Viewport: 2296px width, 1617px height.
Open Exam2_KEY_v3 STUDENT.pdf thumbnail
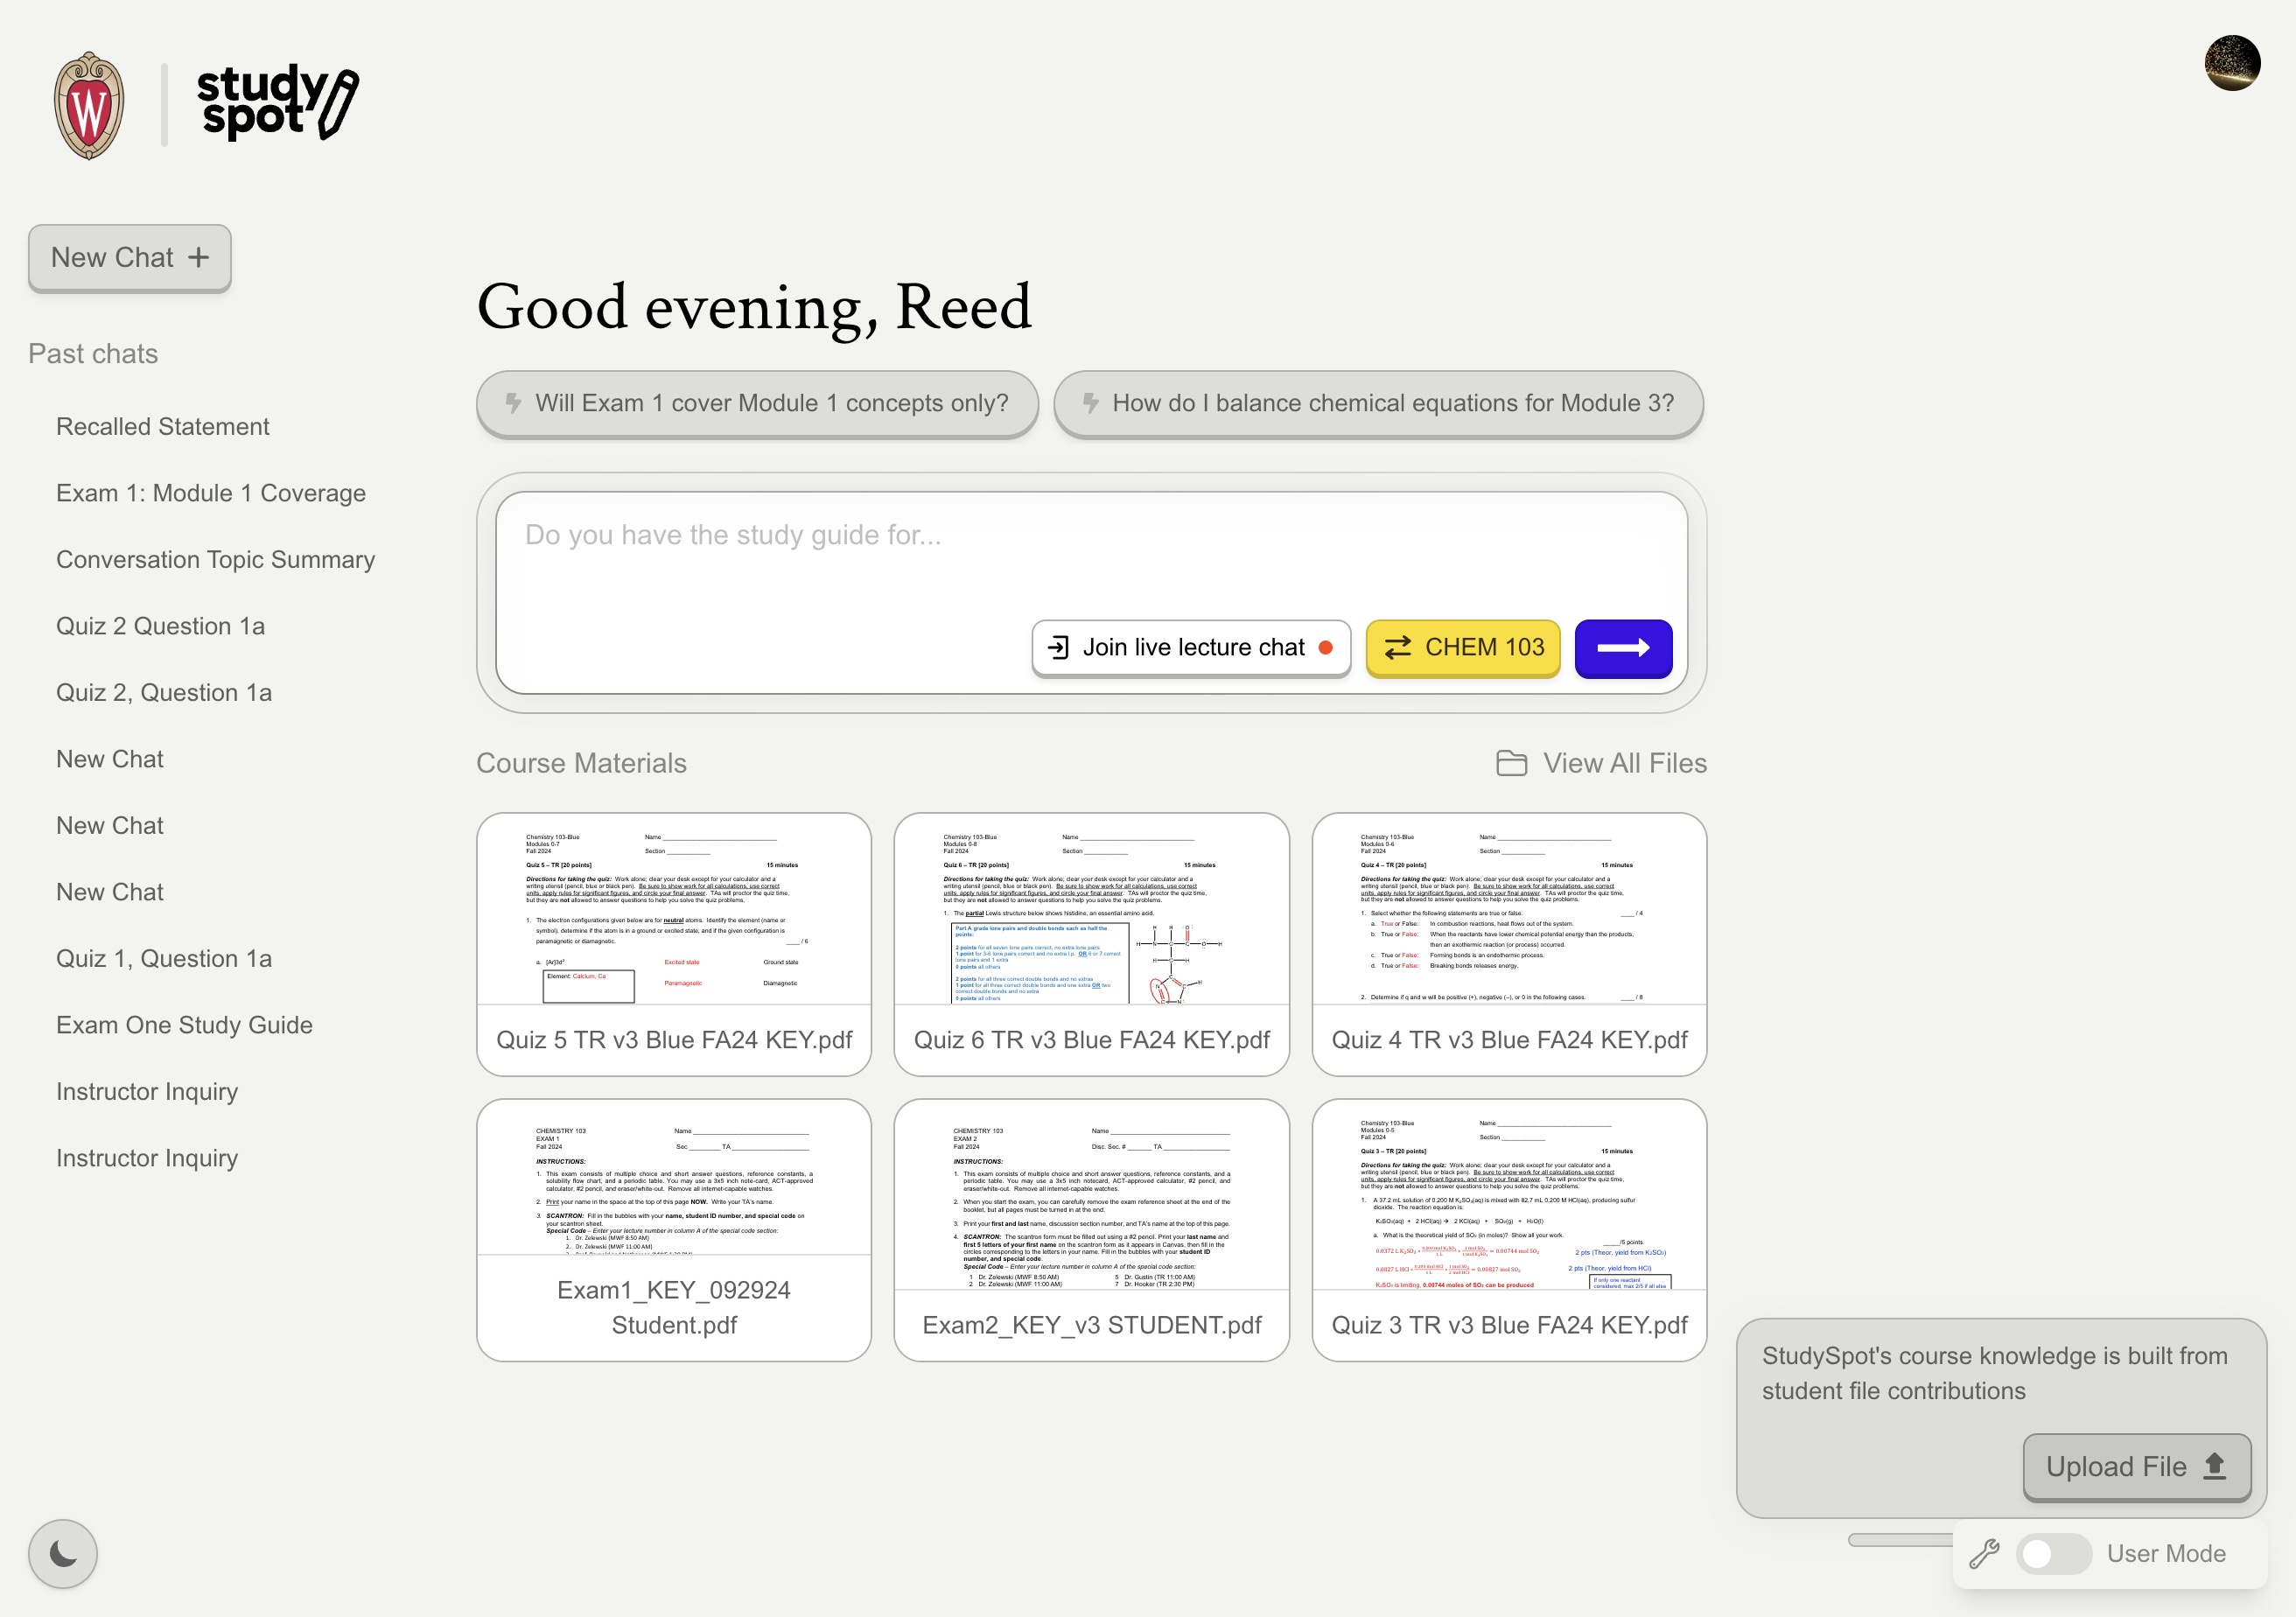click(1091, 1229)
